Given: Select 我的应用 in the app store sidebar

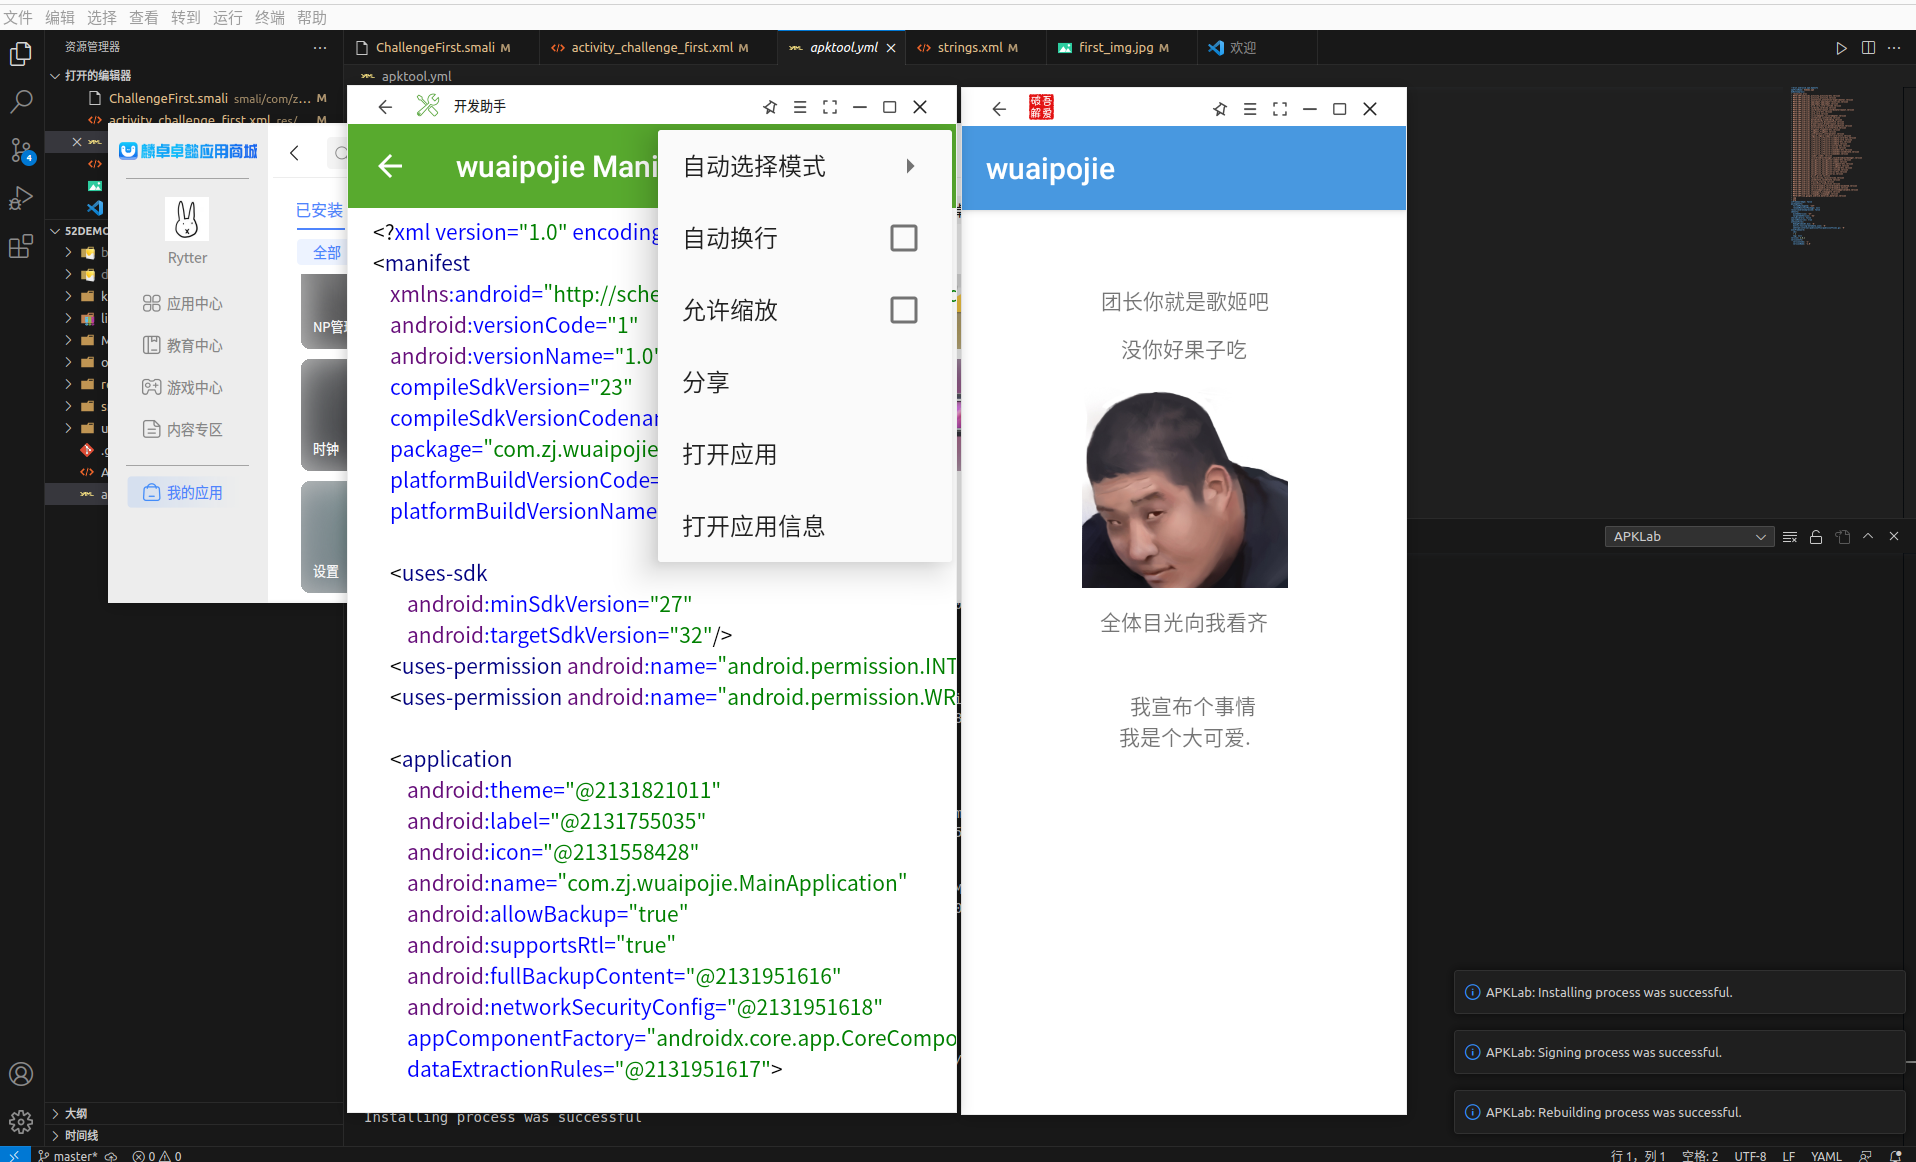Looking at the screenshot, I should (183, 492).
